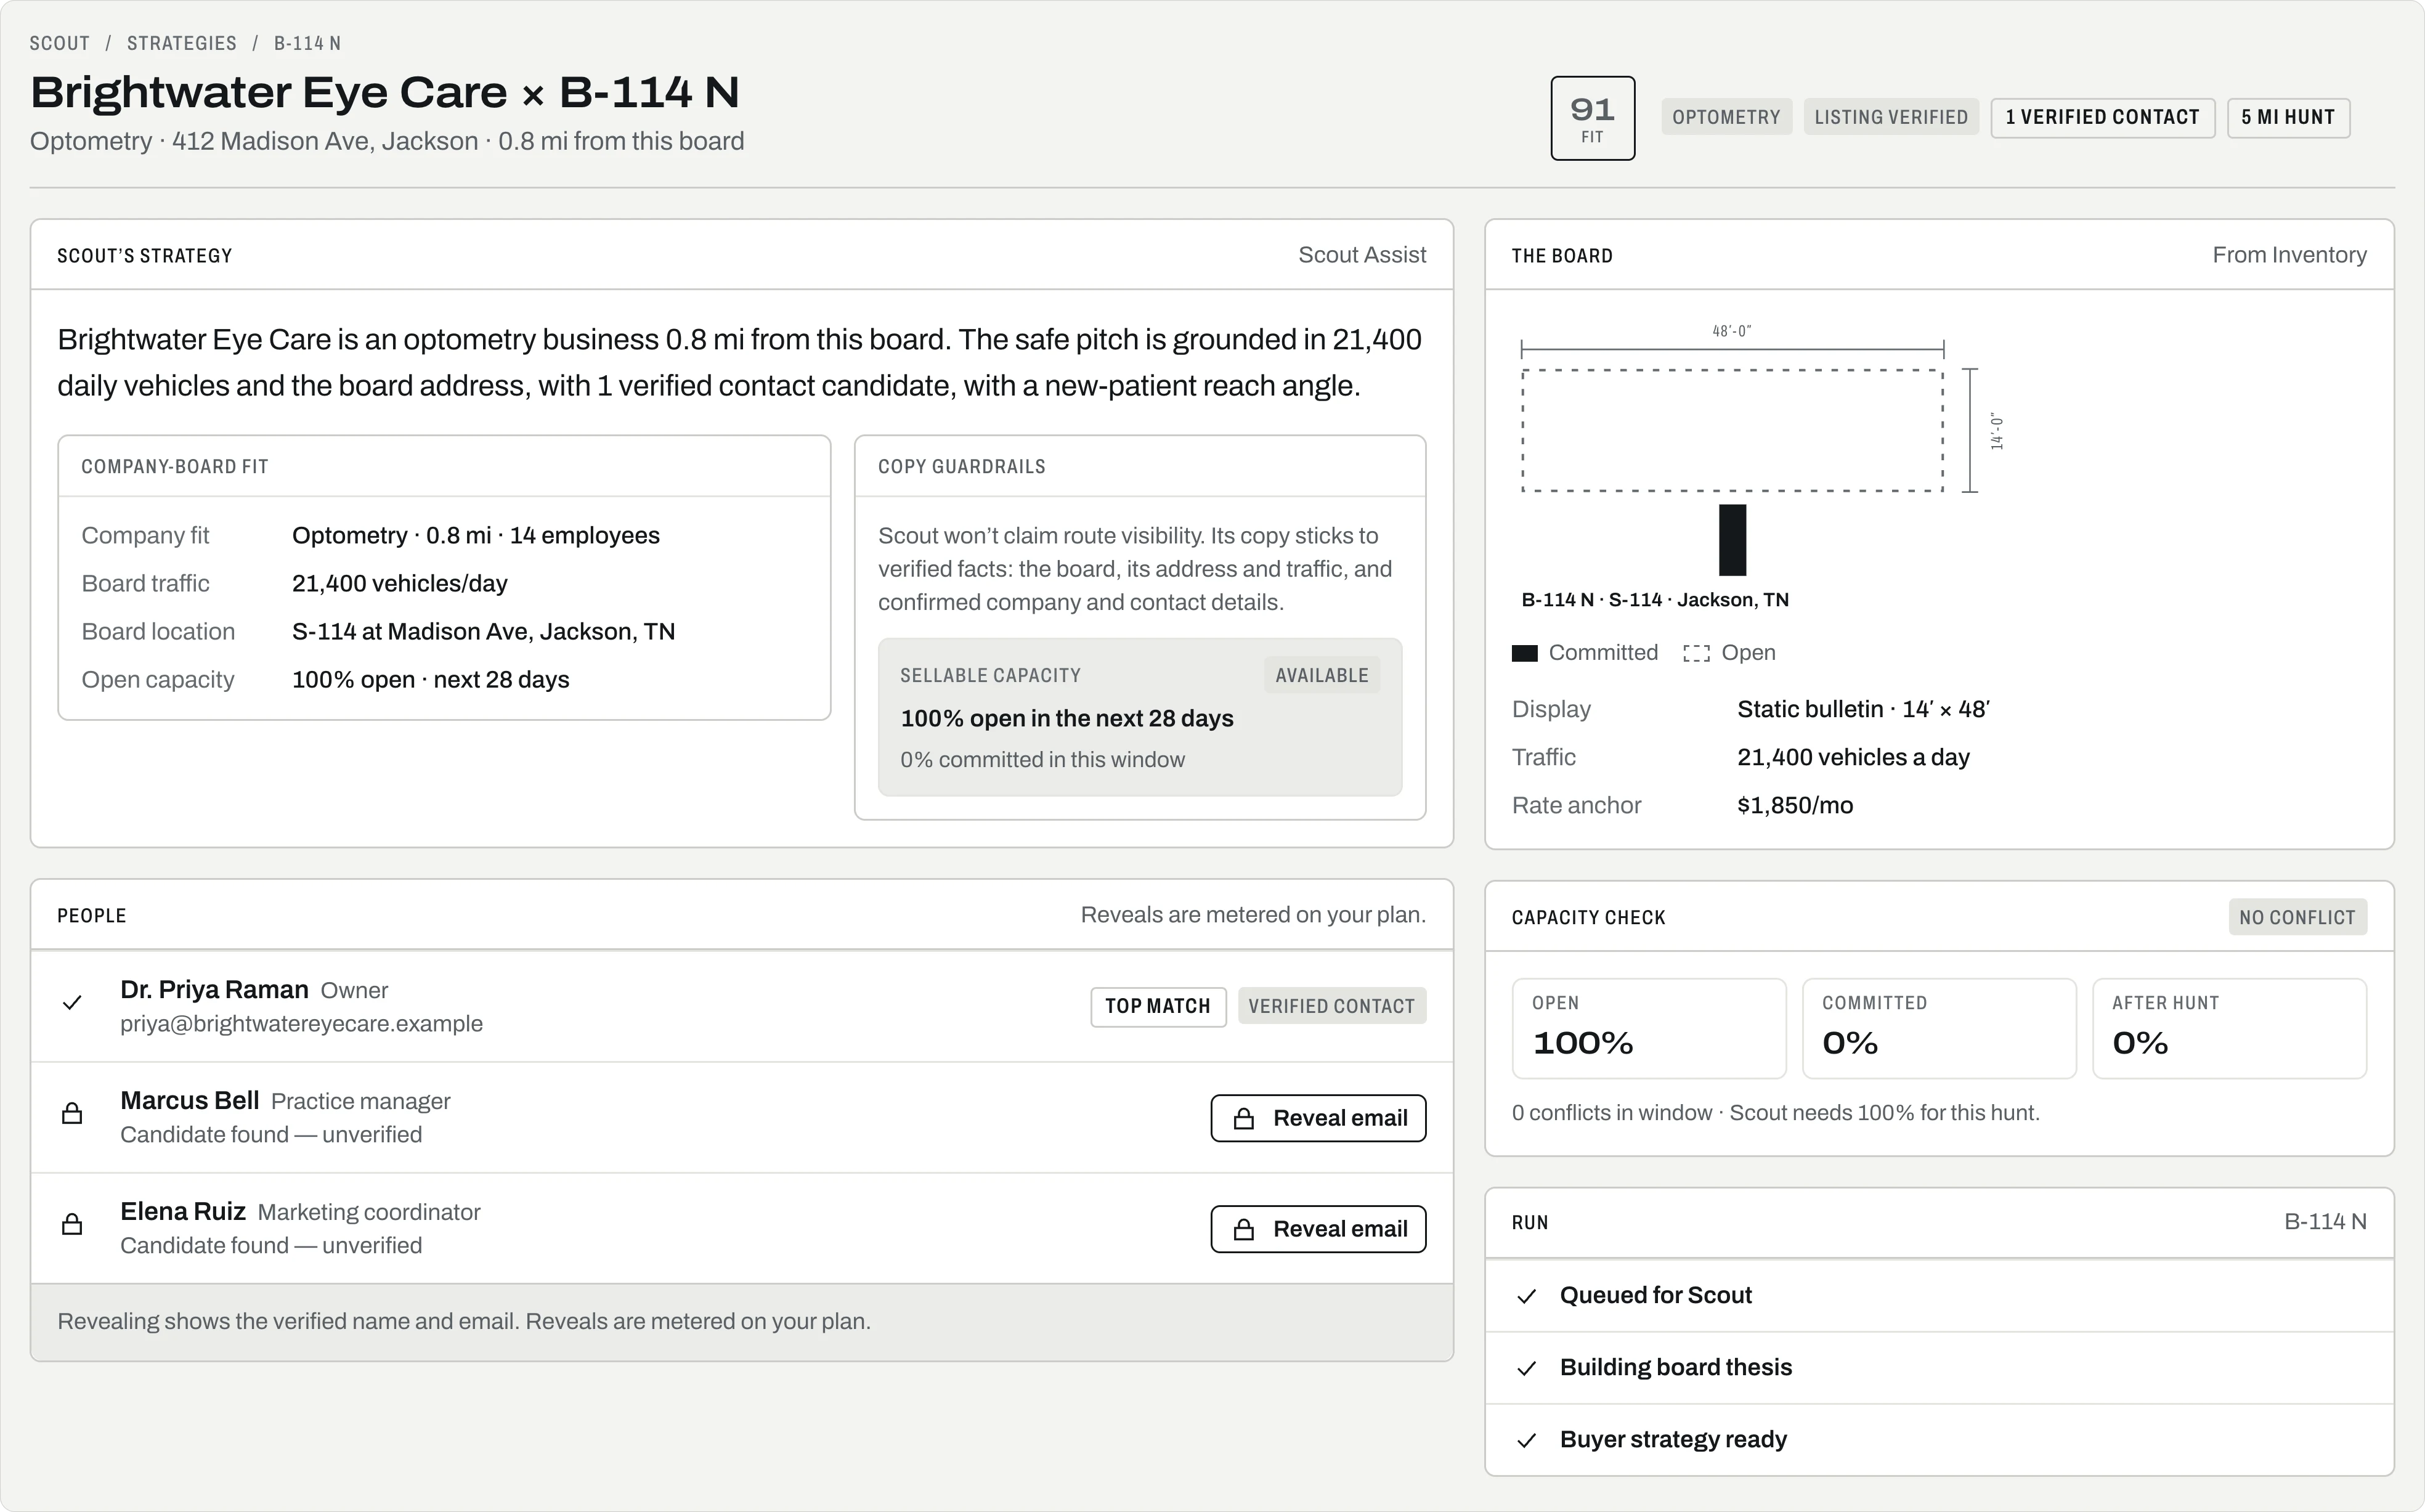Viewport: 2425px width, 1512px height.
Task: Click the dashed billboard face diagram
Action: click(1732, 431)
